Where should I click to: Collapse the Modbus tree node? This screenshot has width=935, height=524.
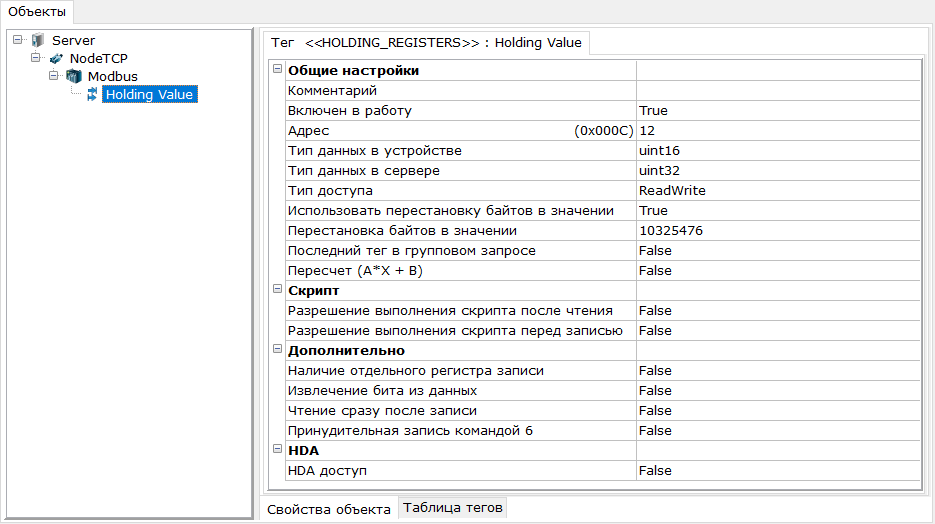click(x=54, y=76)
